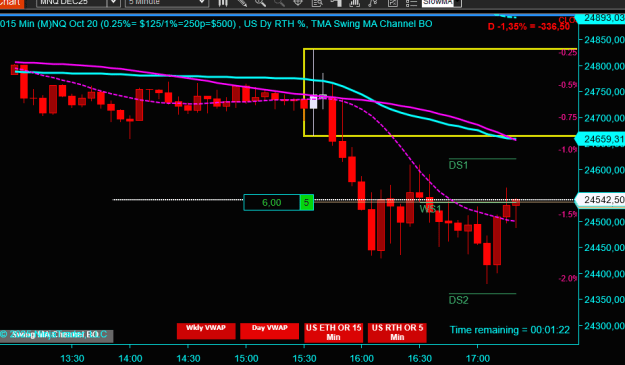Open the drawing tools pencil icon
Screen dimensions: 625x365
point(242,3)
